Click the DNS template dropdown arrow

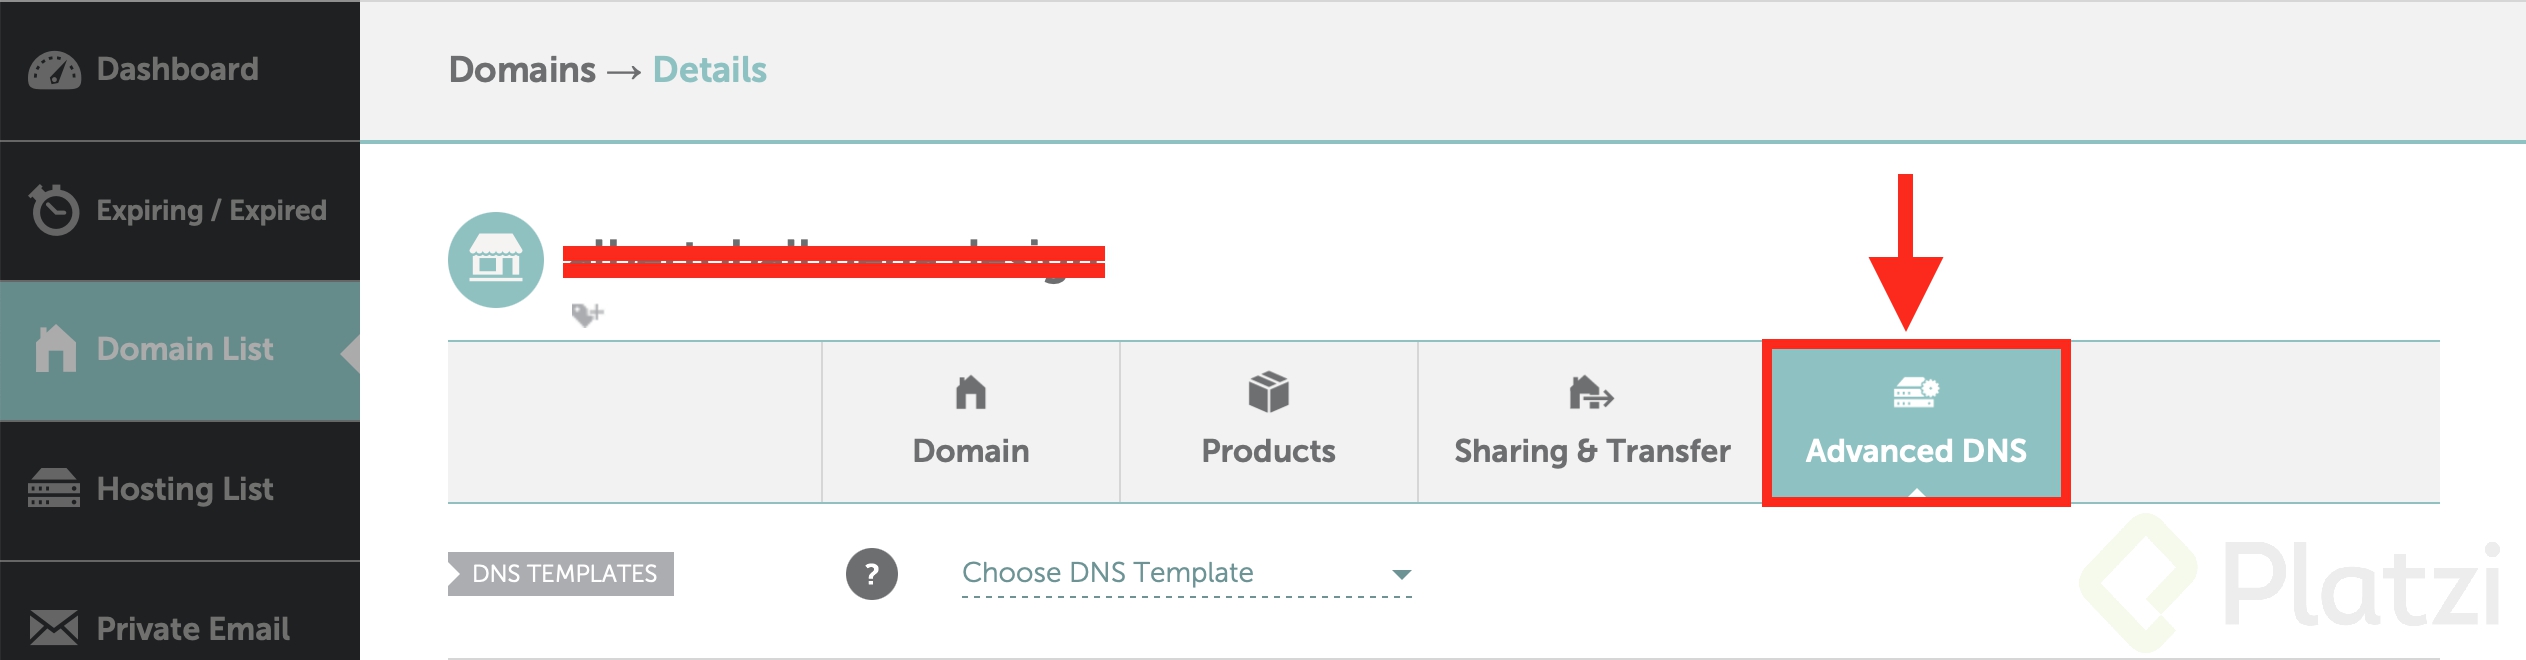point(1402,574)
